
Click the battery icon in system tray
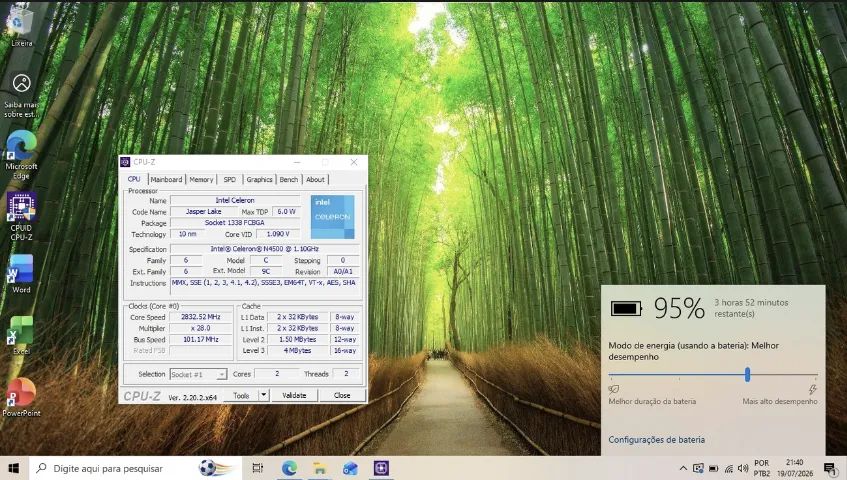[714, 468]
